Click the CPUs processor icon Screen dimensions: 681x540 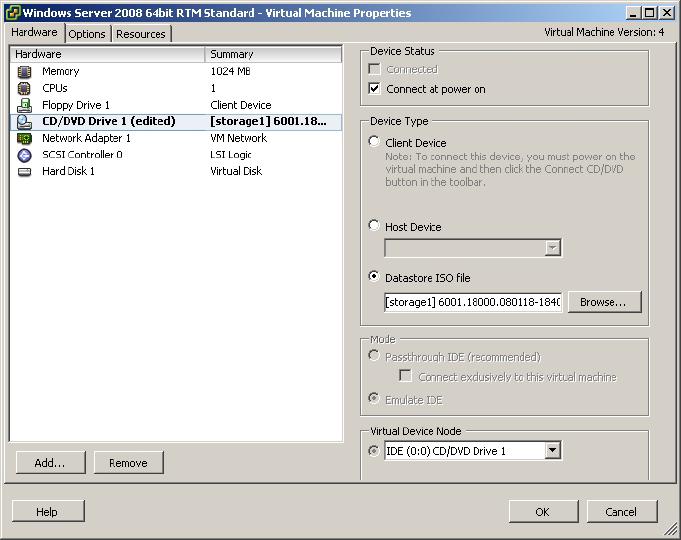pyautogui.click(x=24, y=89)
